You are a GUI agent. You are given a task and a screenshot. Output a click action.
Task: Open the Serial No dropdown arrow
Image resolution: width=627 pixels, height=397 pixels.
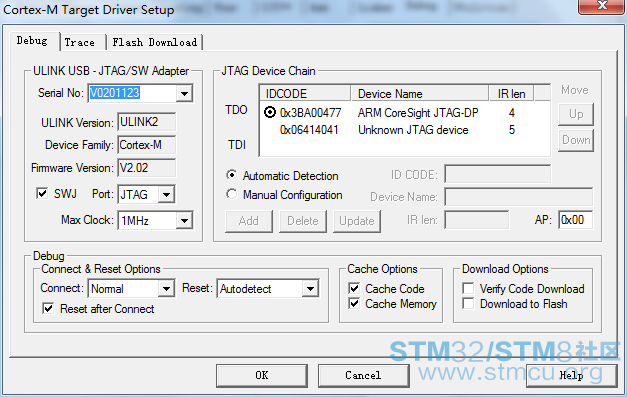click(184, 94)
